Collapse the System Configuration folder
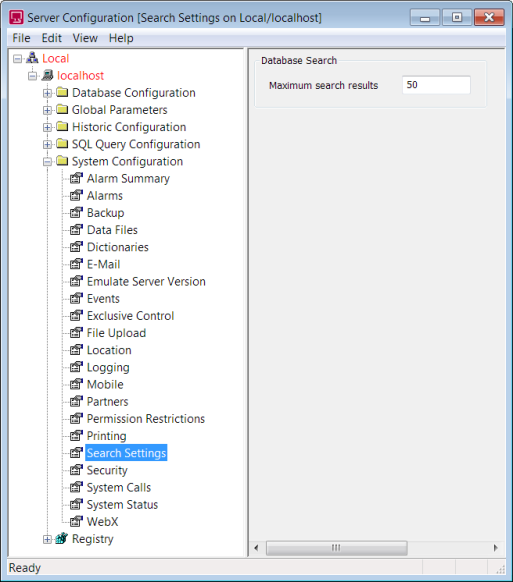Viewport: 513px width, 582px height. [x=47, y=161]
